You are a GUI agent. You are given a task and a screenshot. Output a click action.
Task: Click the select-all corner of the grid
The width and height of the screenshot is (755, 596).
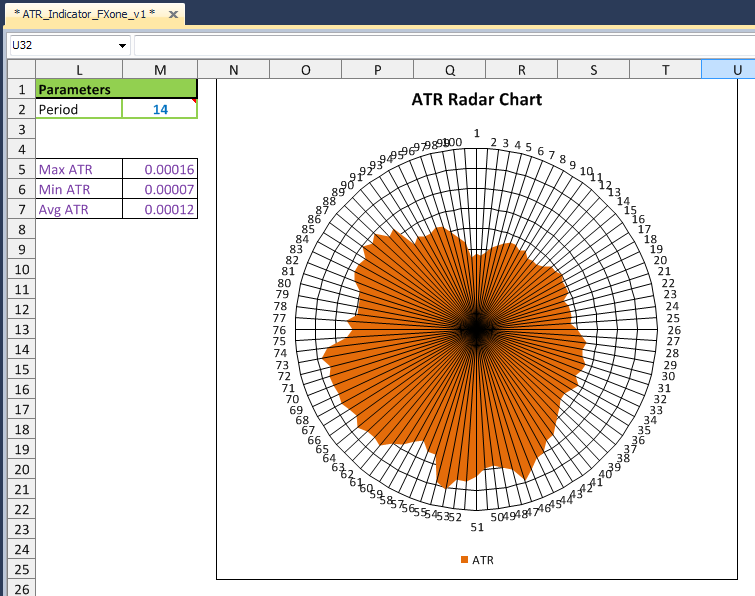tap(20, 69)
